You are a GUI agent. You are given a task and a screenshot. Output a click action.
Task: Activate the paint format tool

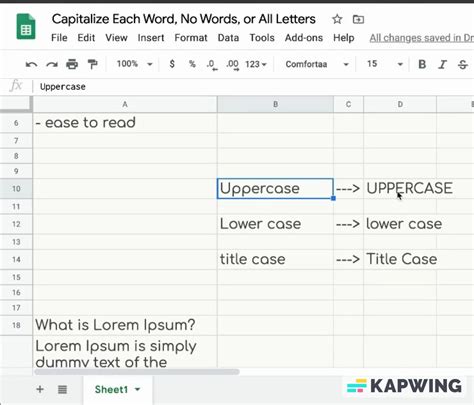(x=92, y=64)
